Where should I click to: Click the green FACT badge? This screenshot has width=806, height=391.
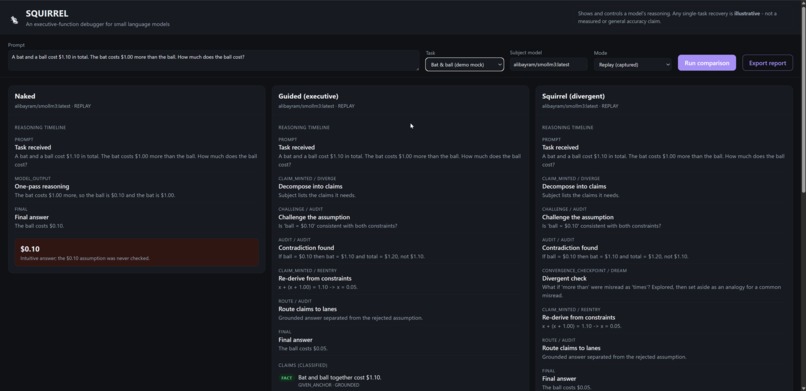(286, 378)
